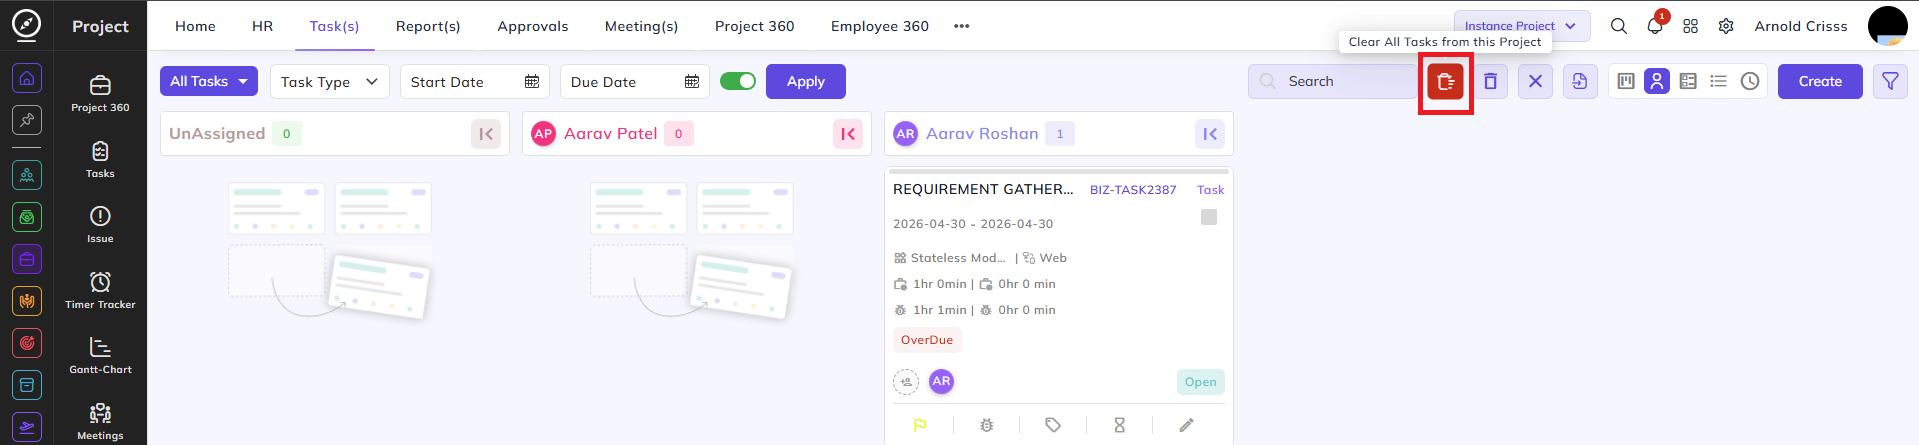Open the All Tasks dropdown
1919x445 pixels.
209,81
